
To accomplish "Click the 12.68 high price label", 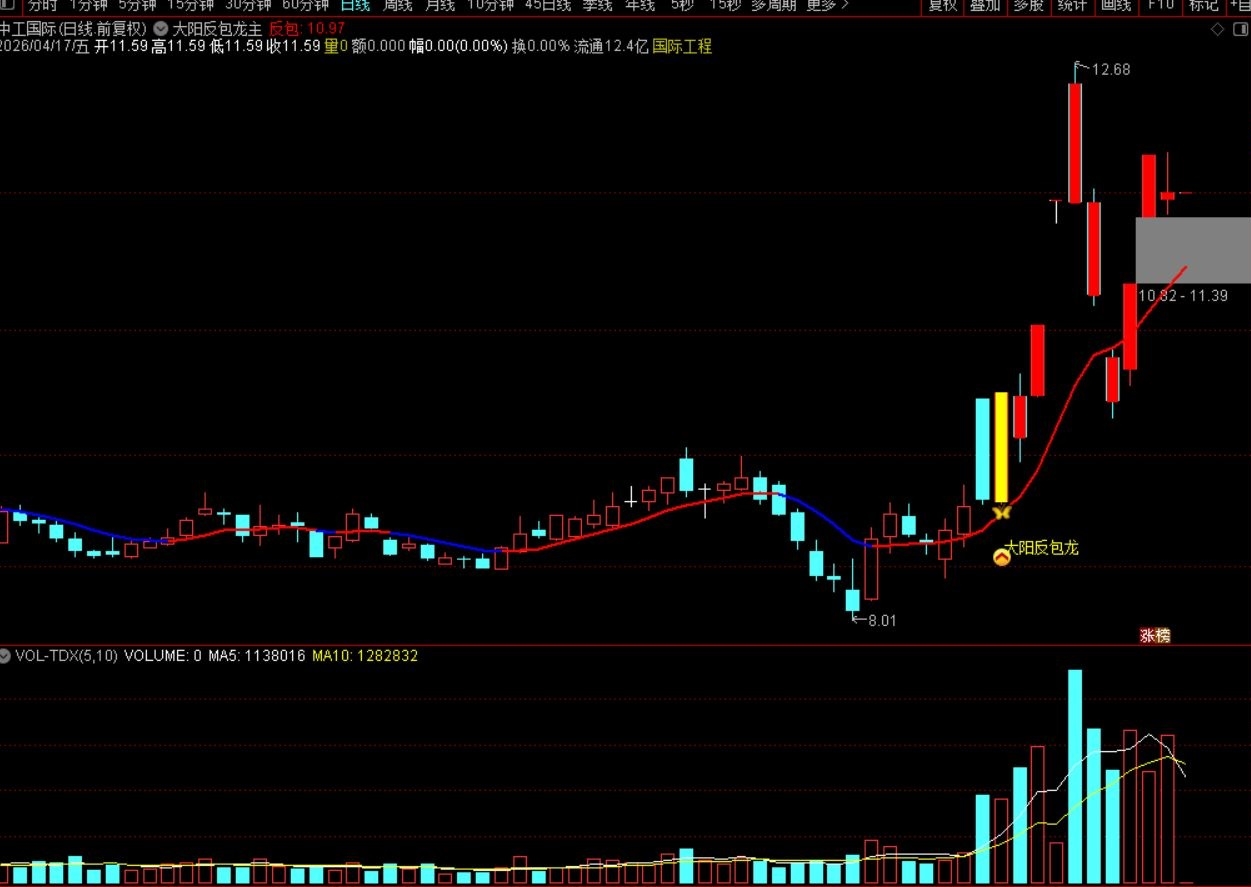I will pos(1111,69).
